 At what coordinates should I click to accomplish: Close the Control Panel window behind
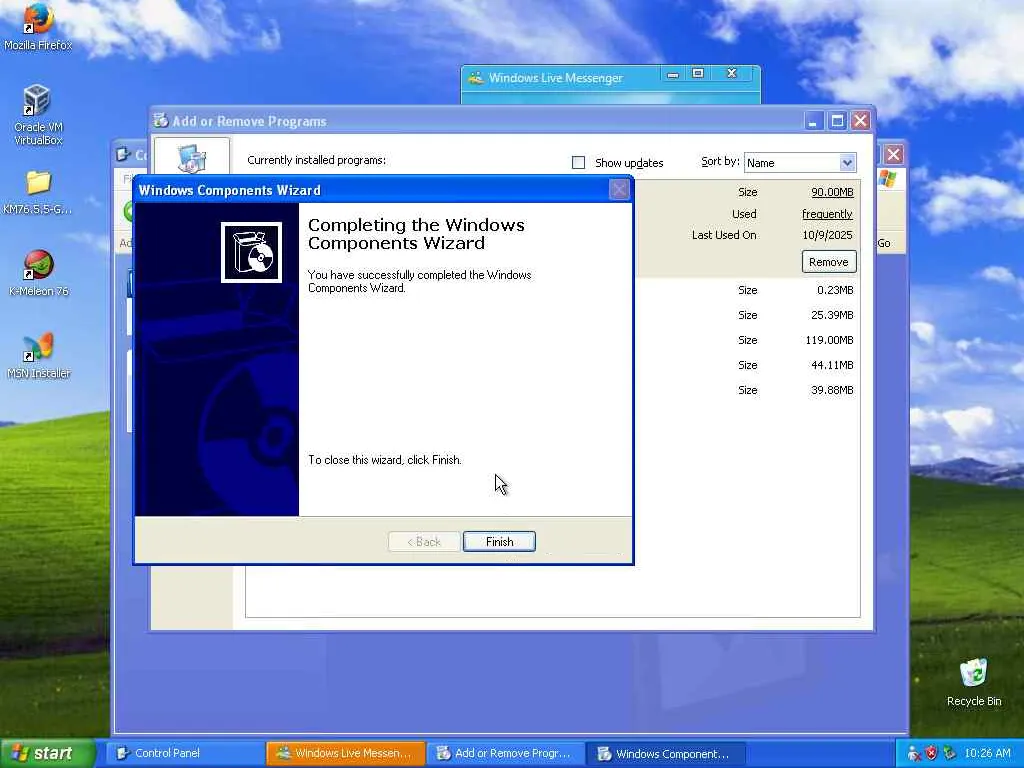point(893,155)
